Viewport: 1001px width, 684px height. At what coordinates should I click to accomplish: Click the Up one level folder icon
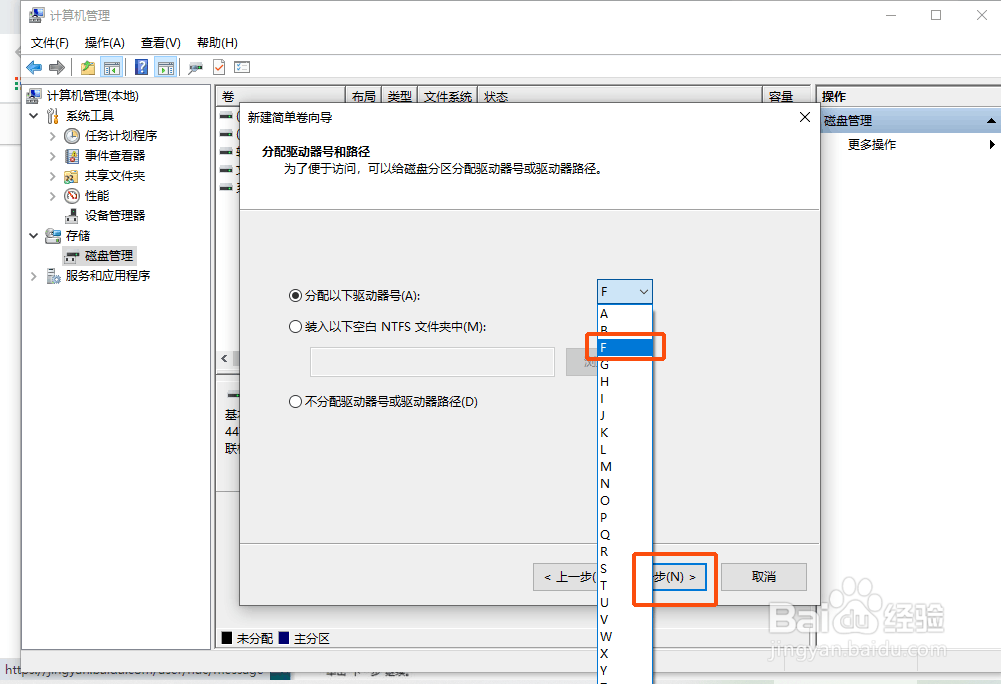[x=88, y=67]
